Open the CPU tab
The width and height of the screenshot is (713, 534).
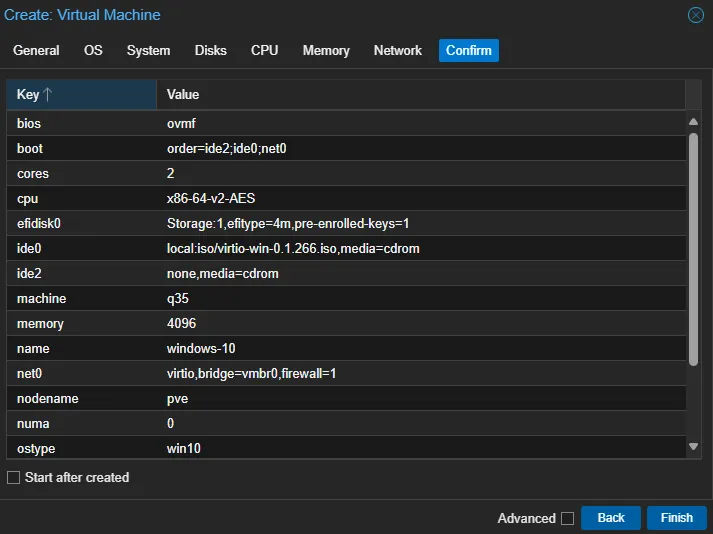[265, 50]
